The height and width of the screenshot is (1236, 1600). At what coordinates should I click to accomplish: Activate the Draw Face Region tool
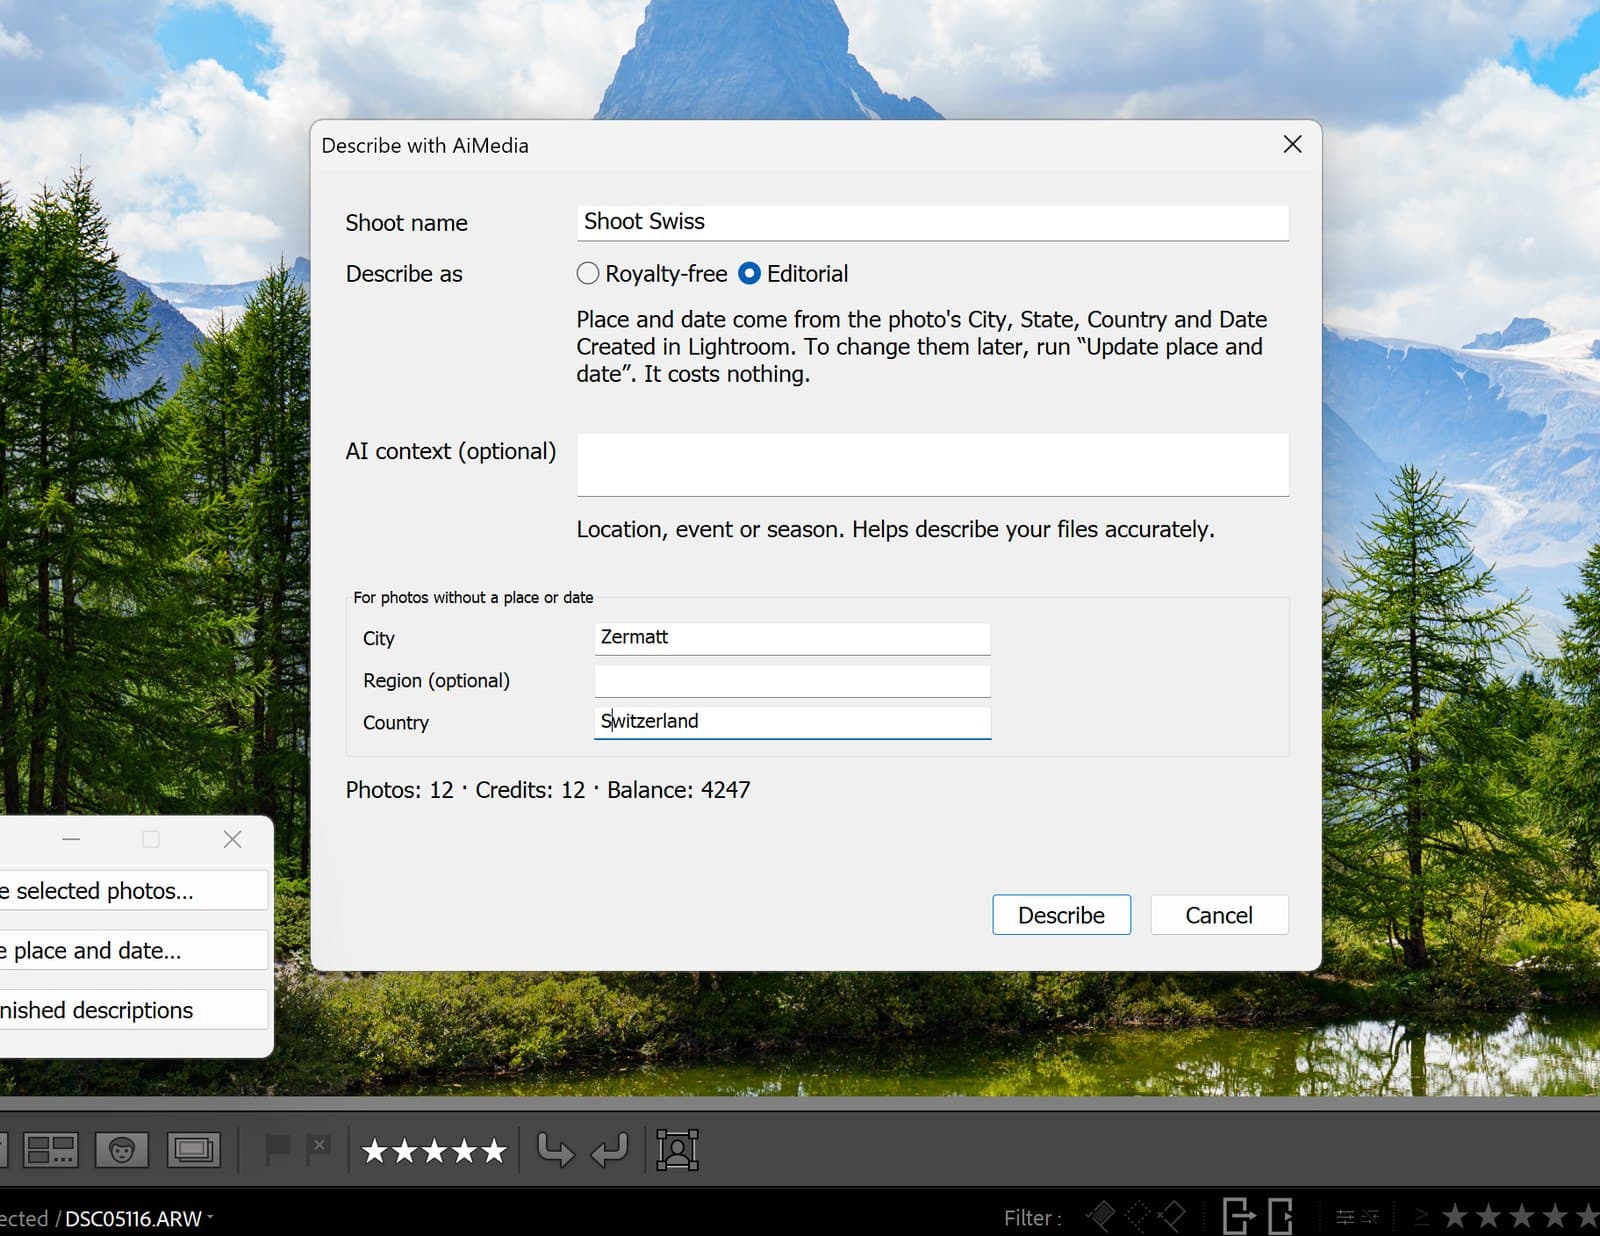tap(677, 1150)
